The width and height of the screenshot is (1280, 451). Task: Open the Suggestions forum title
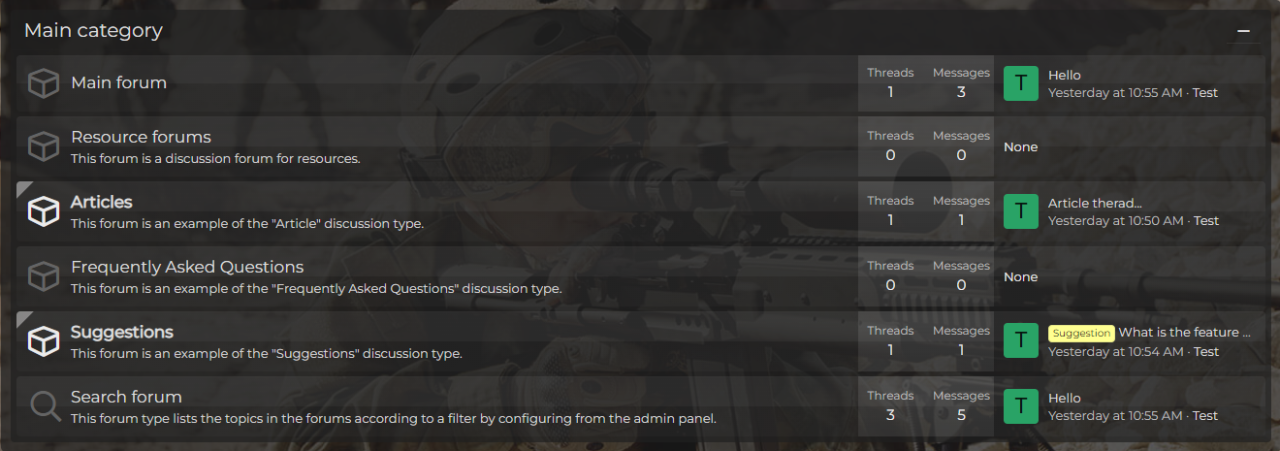(122, 332)
